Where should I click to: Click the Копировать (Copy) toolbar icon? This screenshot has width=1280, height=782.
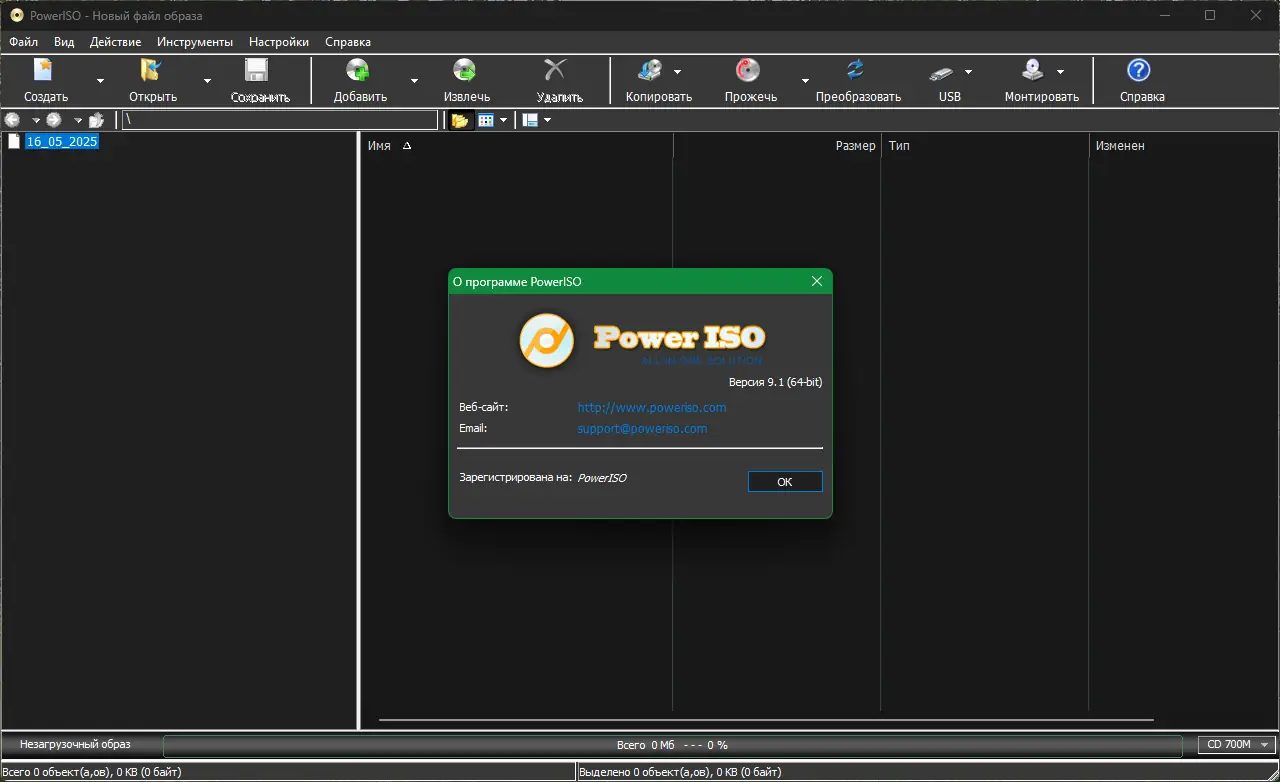(650, 71)
